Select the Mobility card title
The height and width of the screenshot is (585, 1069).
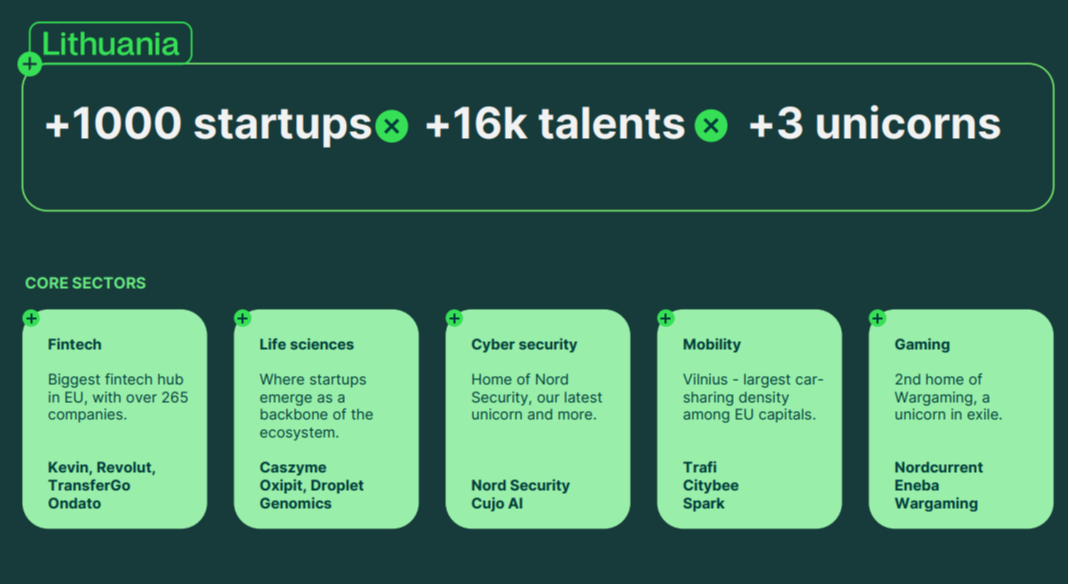click(712, 344)
